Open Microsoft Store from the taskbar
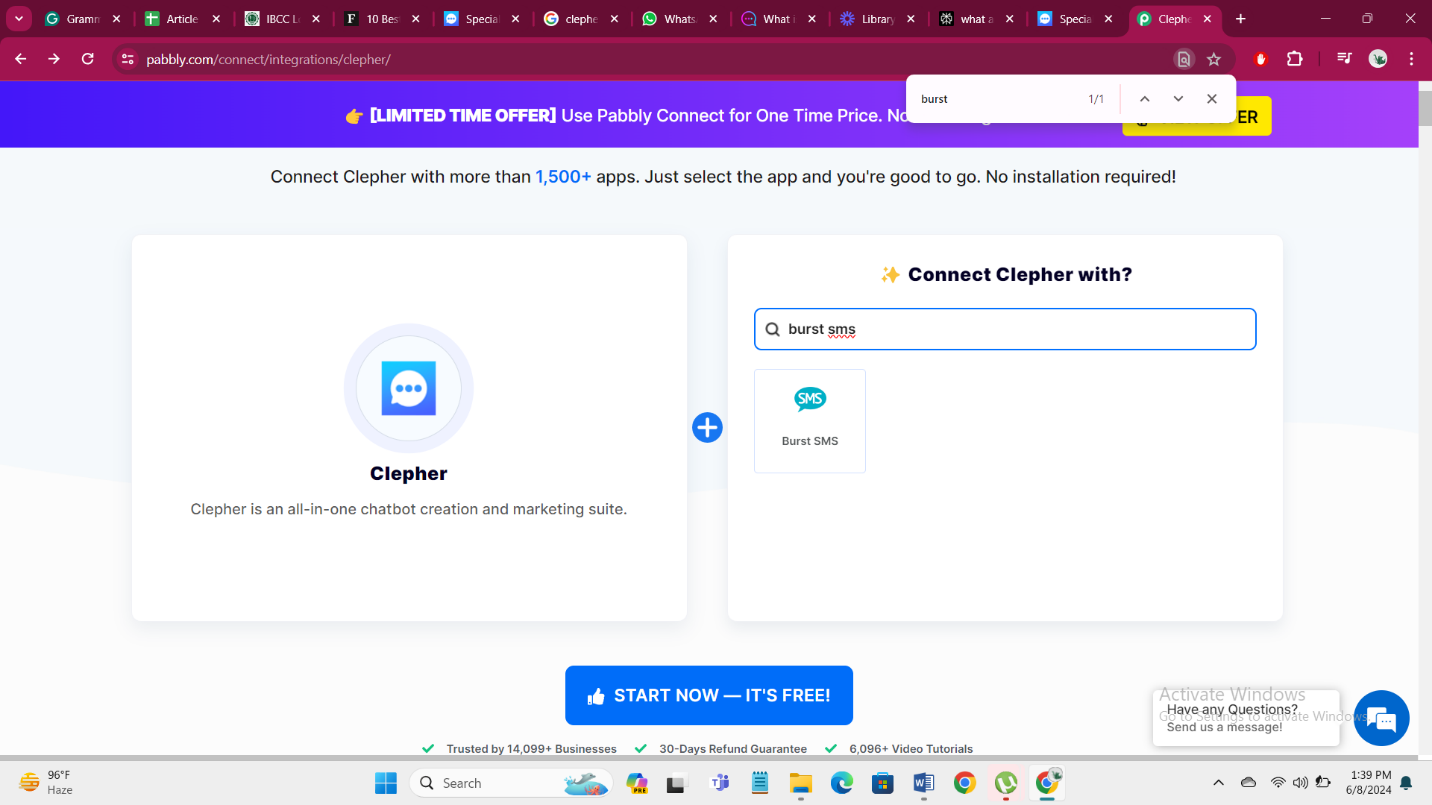Viewport: 1432px width, 805px height. tap(882, 783)
